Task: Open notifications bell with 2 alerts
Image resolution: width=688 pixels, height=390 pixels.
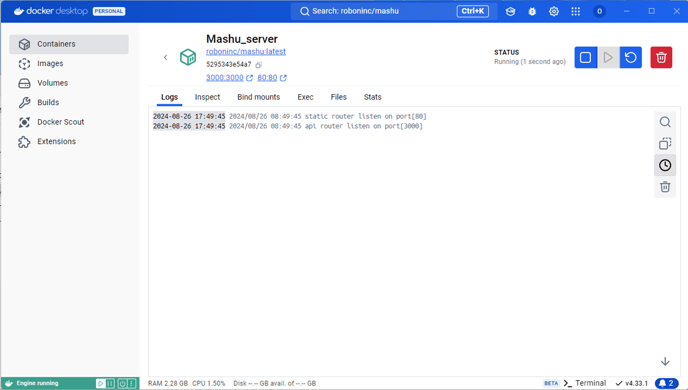Action: pyautogui.click(x=666, y=383)
